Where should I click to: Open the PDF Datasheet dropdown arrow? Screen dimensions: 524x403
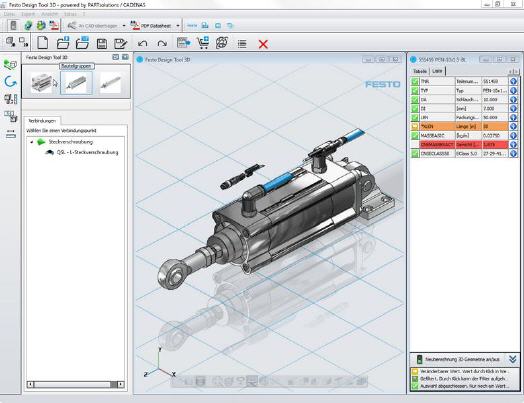[178, 26]
